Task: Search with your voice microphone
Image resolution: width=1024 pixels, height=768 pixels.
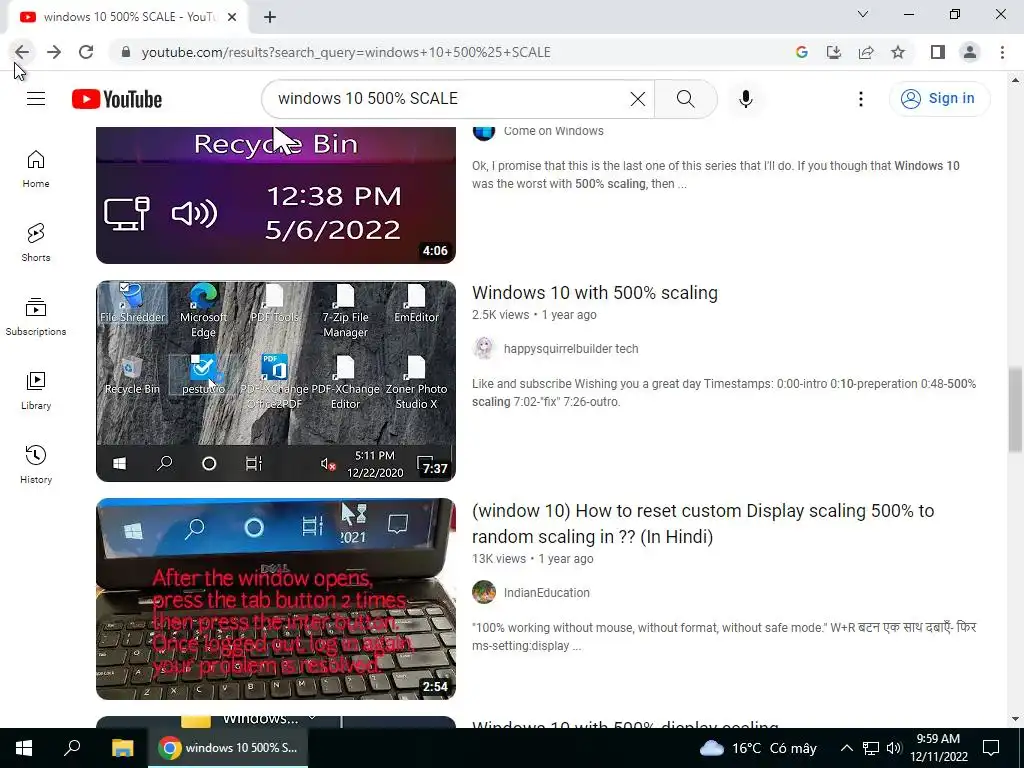Action: [x=745, y=99]
